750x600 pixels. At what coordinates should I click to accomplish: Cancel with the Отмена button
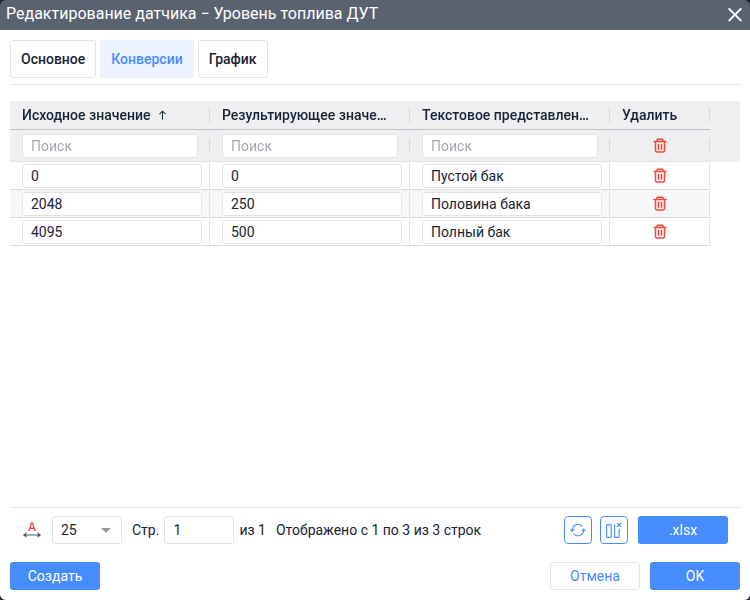coord(595,576)
